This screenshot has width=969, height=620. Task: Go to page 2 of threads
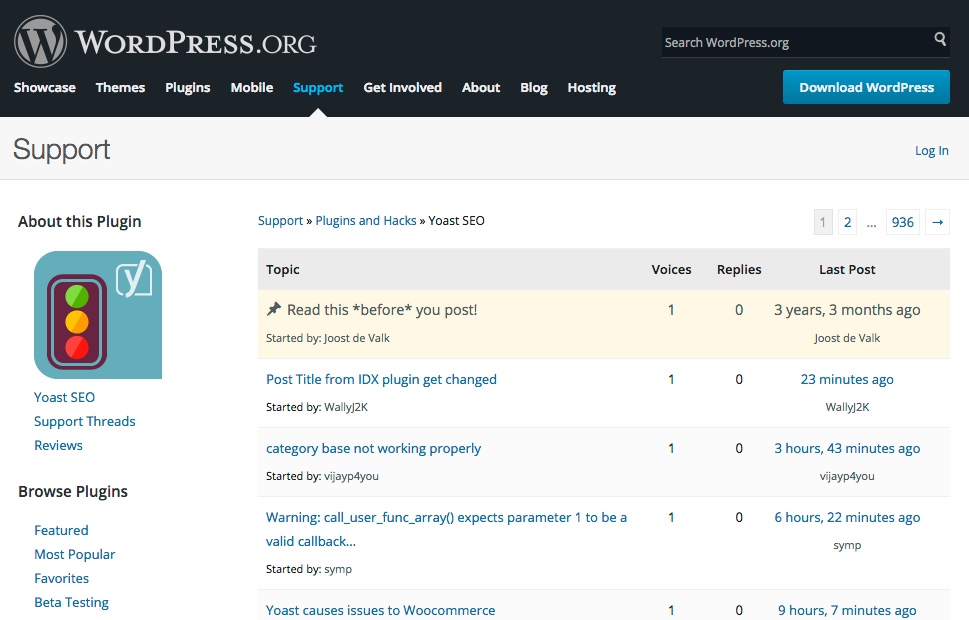[x=847, y=222]
